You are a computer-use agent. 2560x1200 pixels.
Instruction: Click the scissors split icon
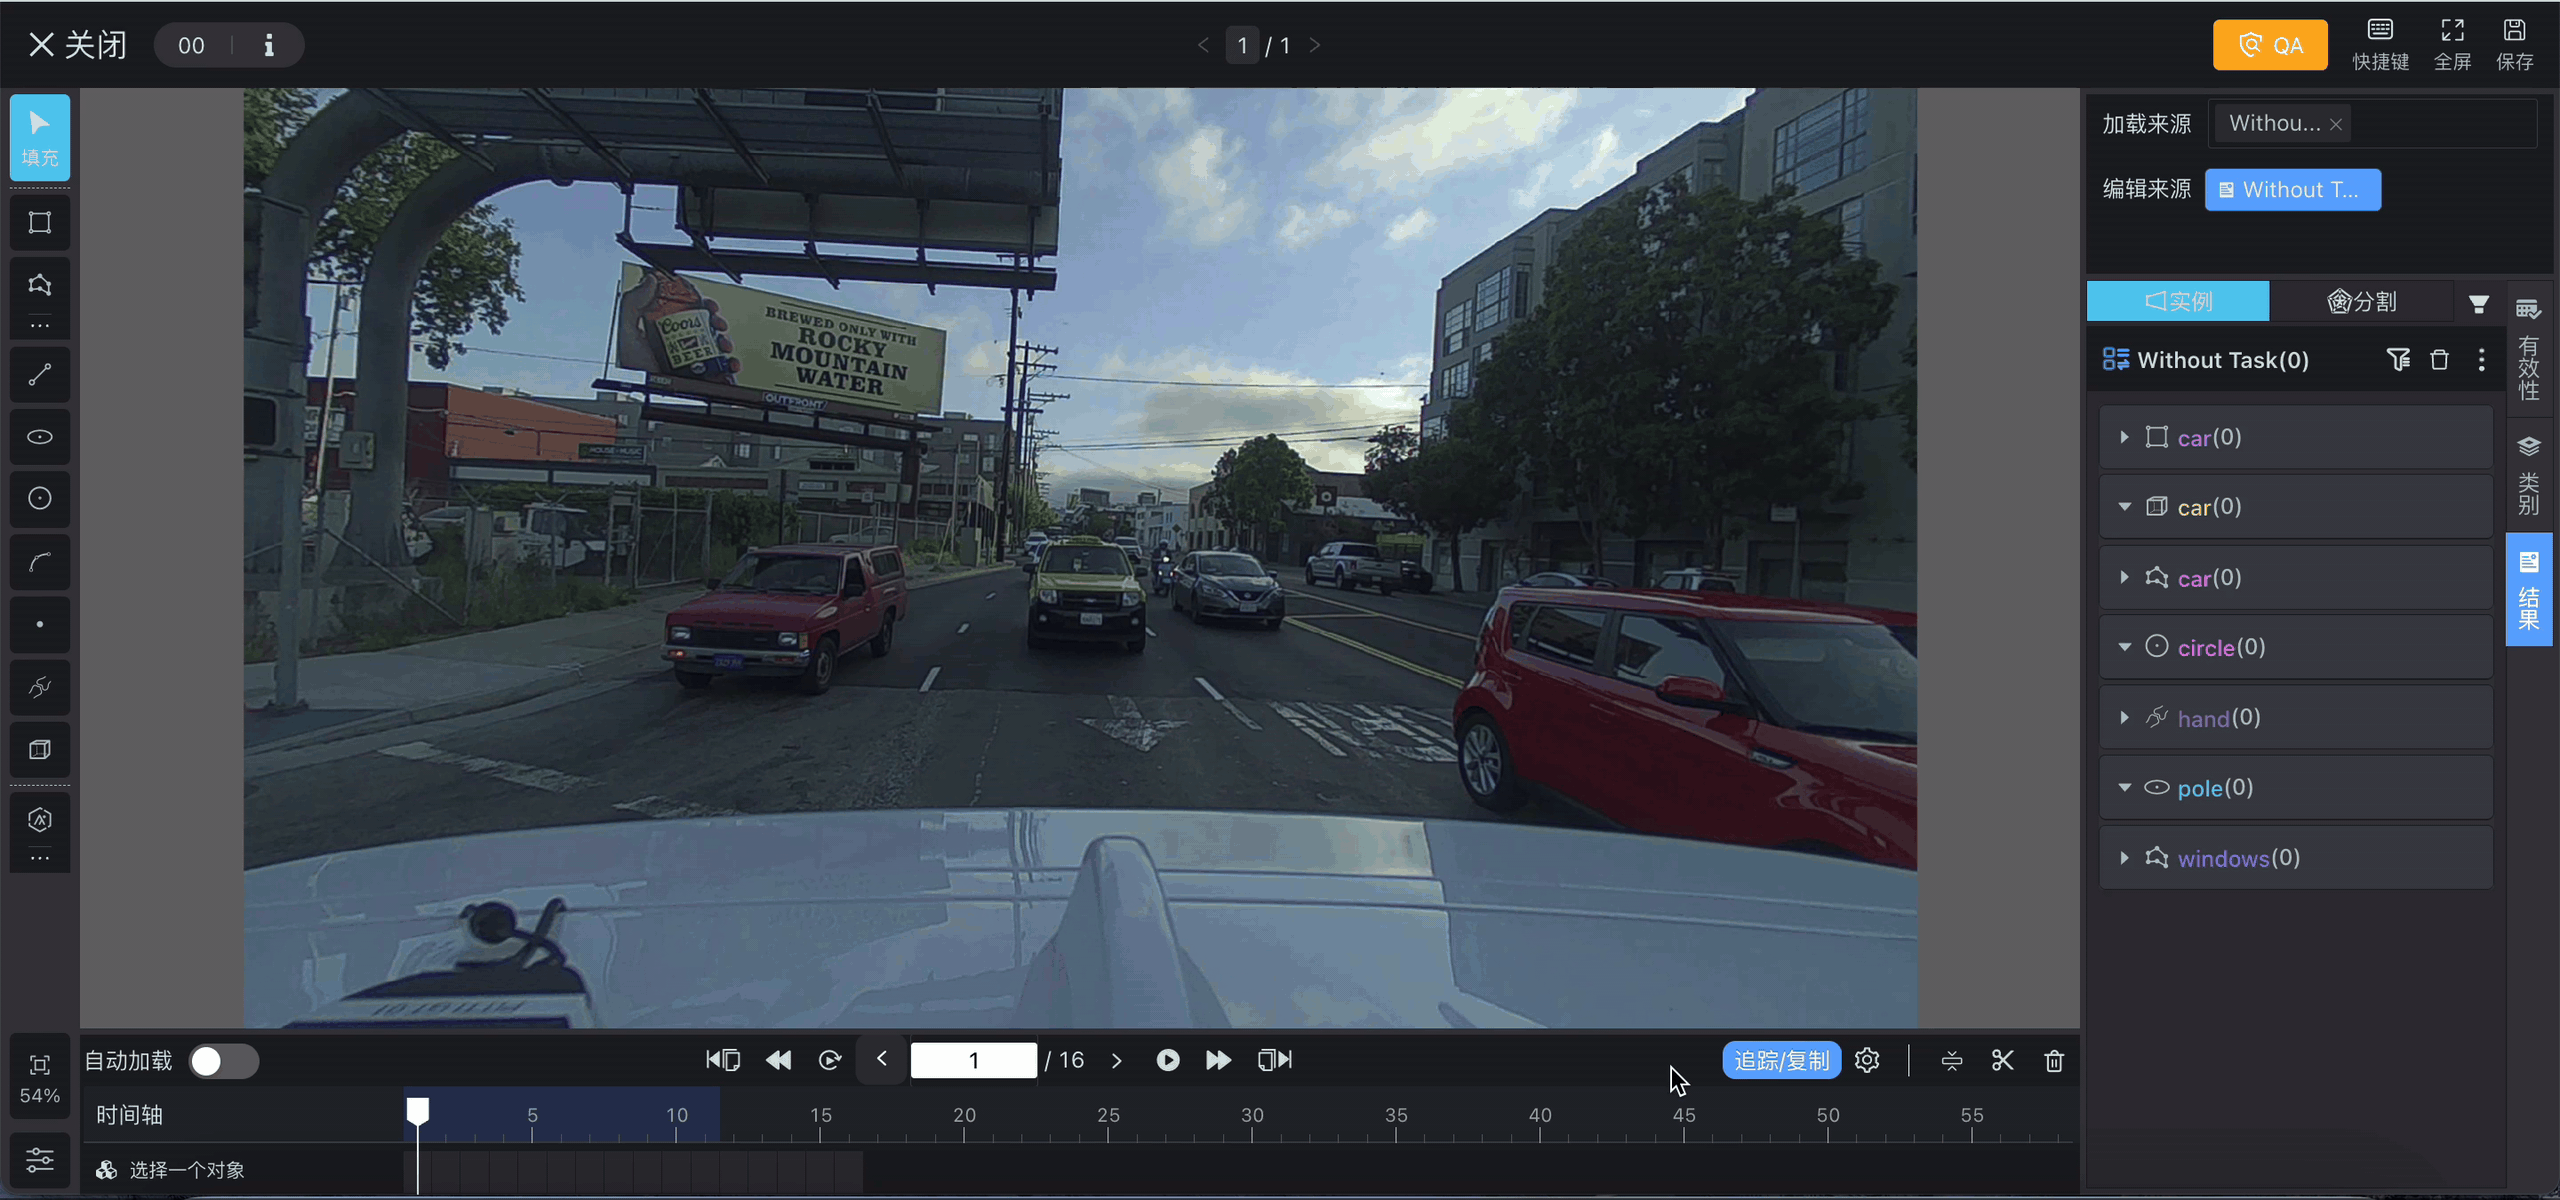coord(2002,1060)
